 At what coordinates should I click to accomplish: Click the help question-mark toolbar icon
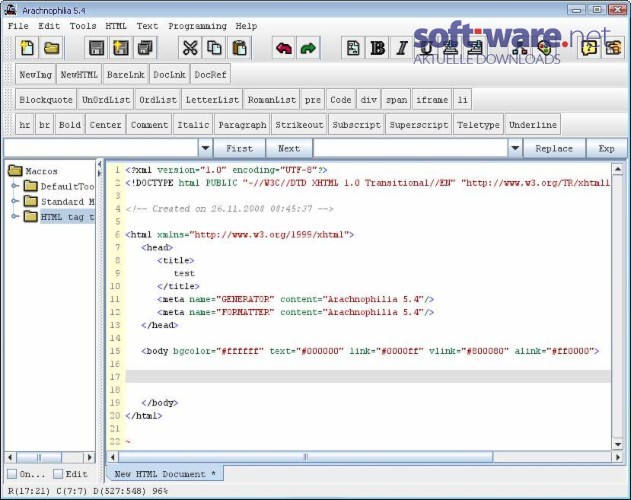tap(589, 48)
